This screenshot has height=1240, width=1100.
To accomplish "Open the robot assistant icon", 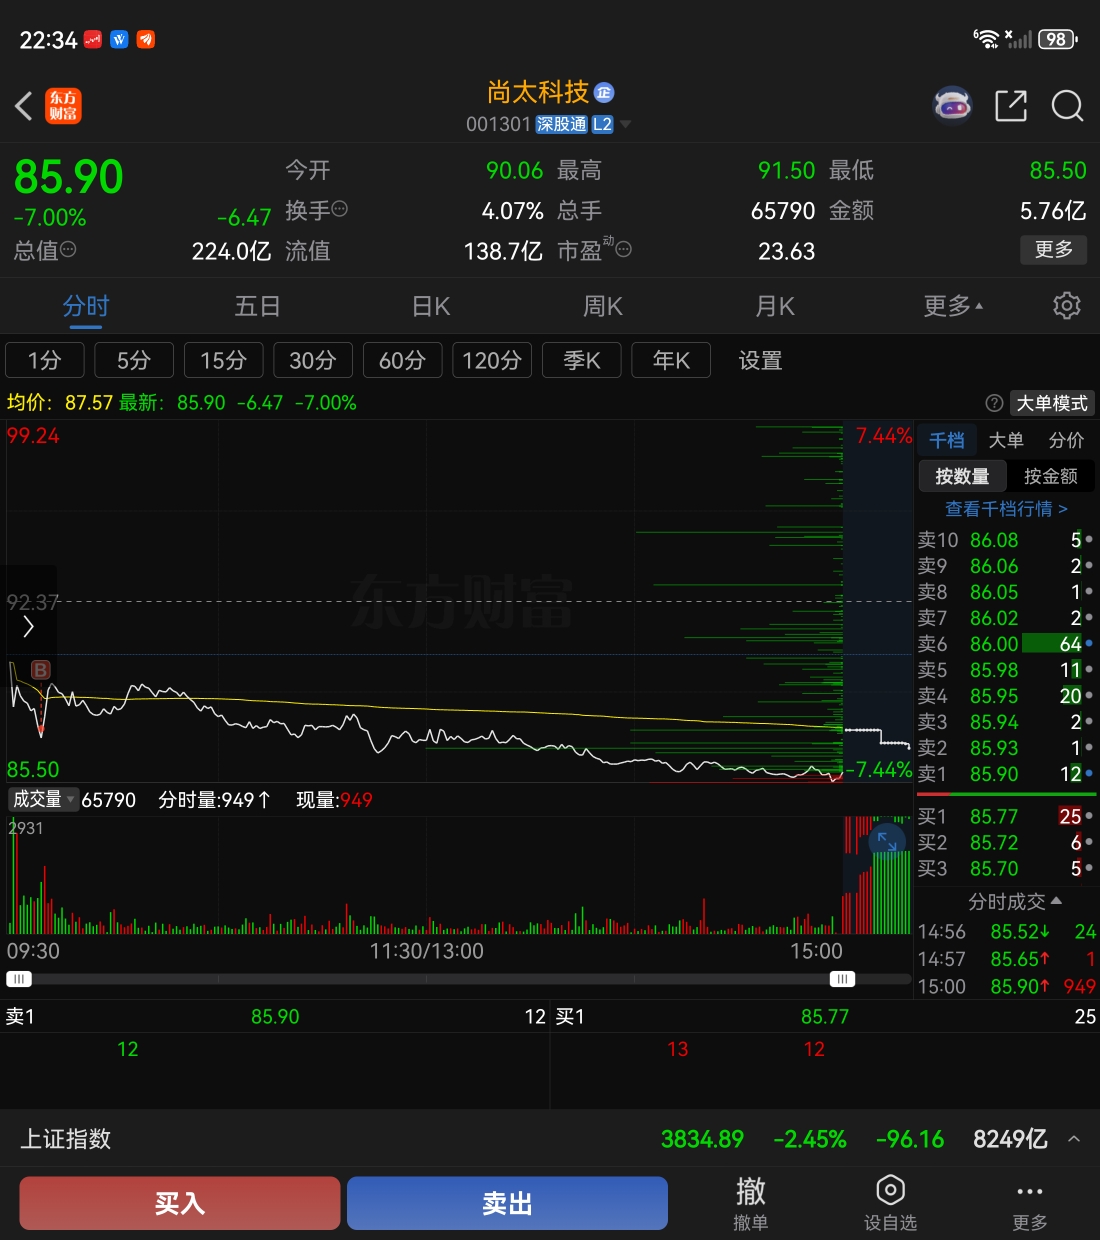I will point(952,104).
